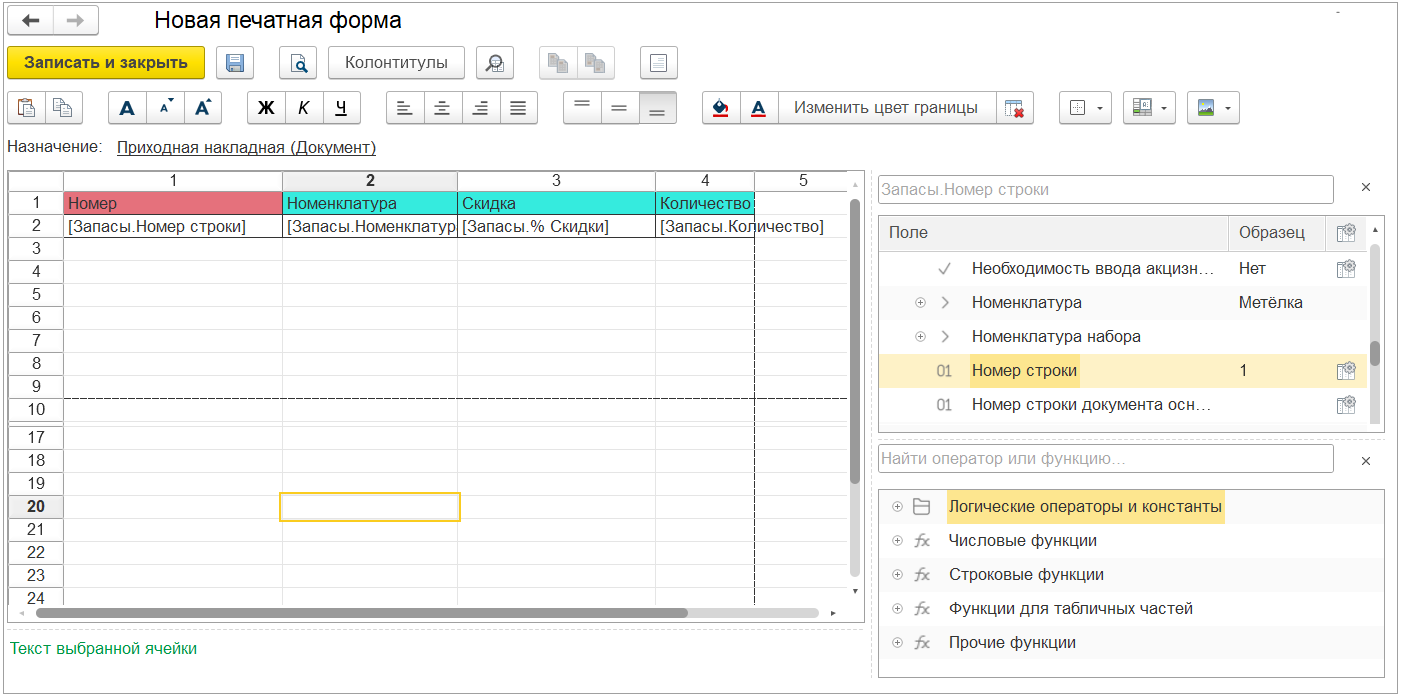Increase font size with enlarge A icon
Image resolution: width=1410 pixels, height=694 pixels.
click(202, 108)
